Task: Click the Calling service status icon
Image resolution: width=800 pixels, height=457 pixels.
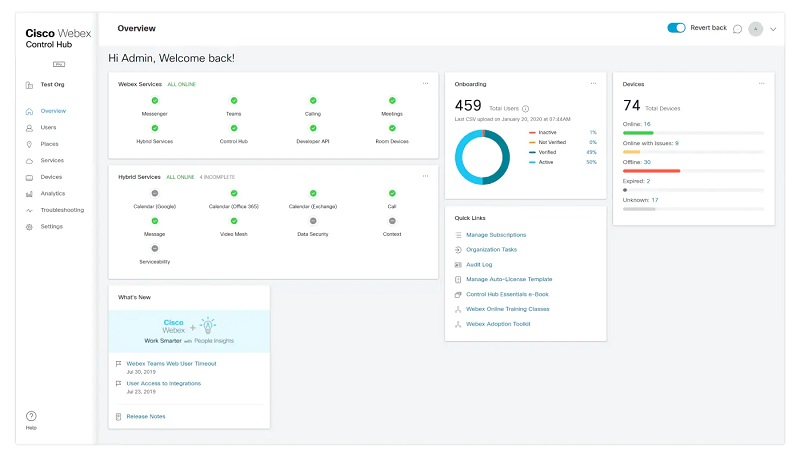Action: 313,100
